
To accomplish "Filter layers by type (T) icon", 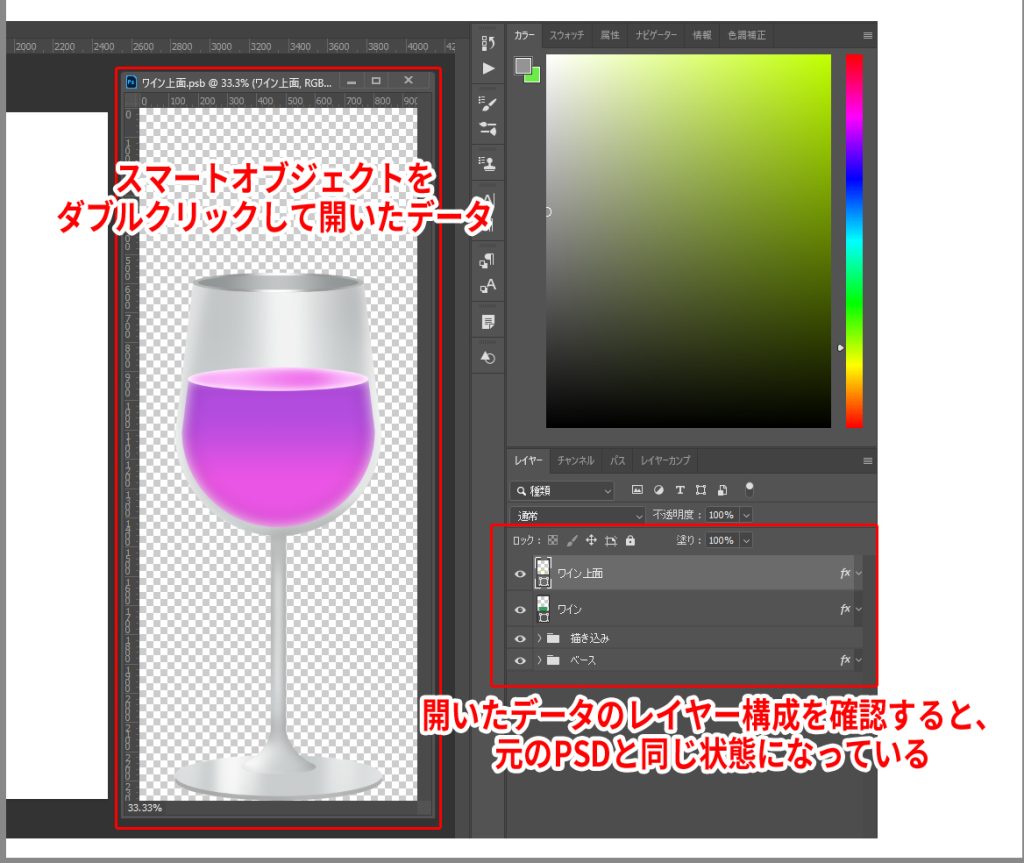I will (x=680, y=490).
